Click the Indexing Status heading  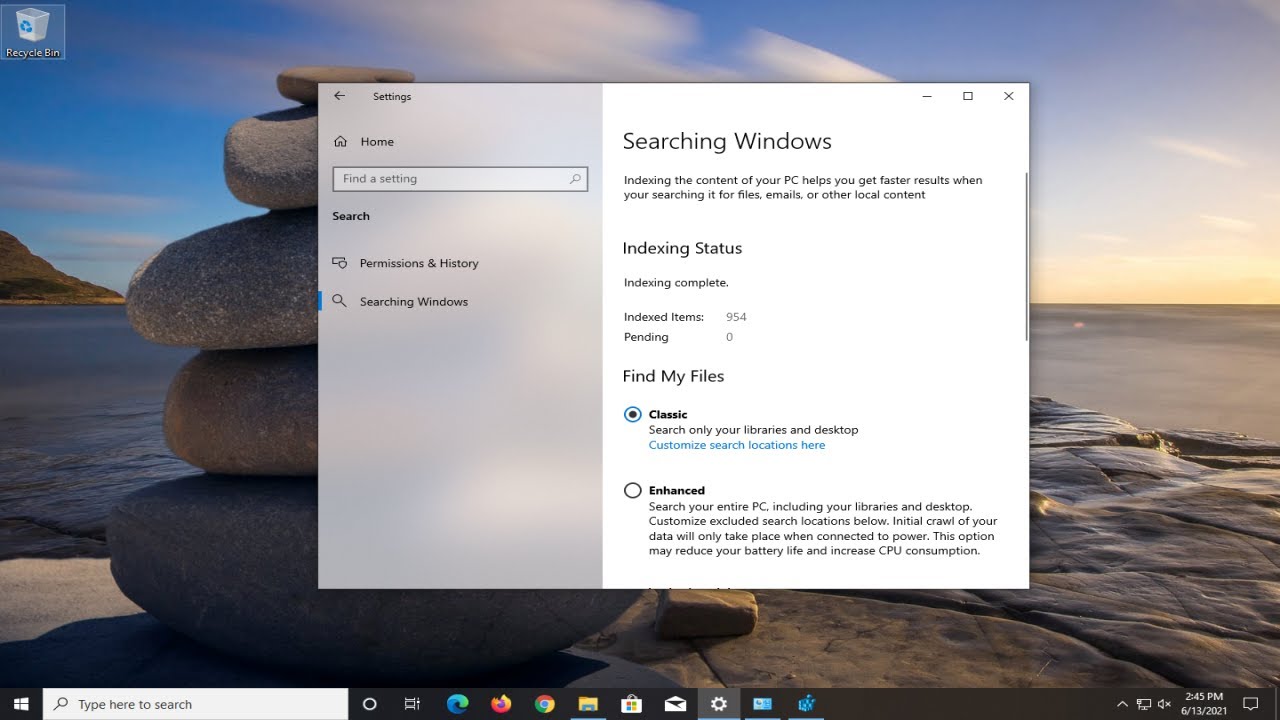click(x=682, y=248)
